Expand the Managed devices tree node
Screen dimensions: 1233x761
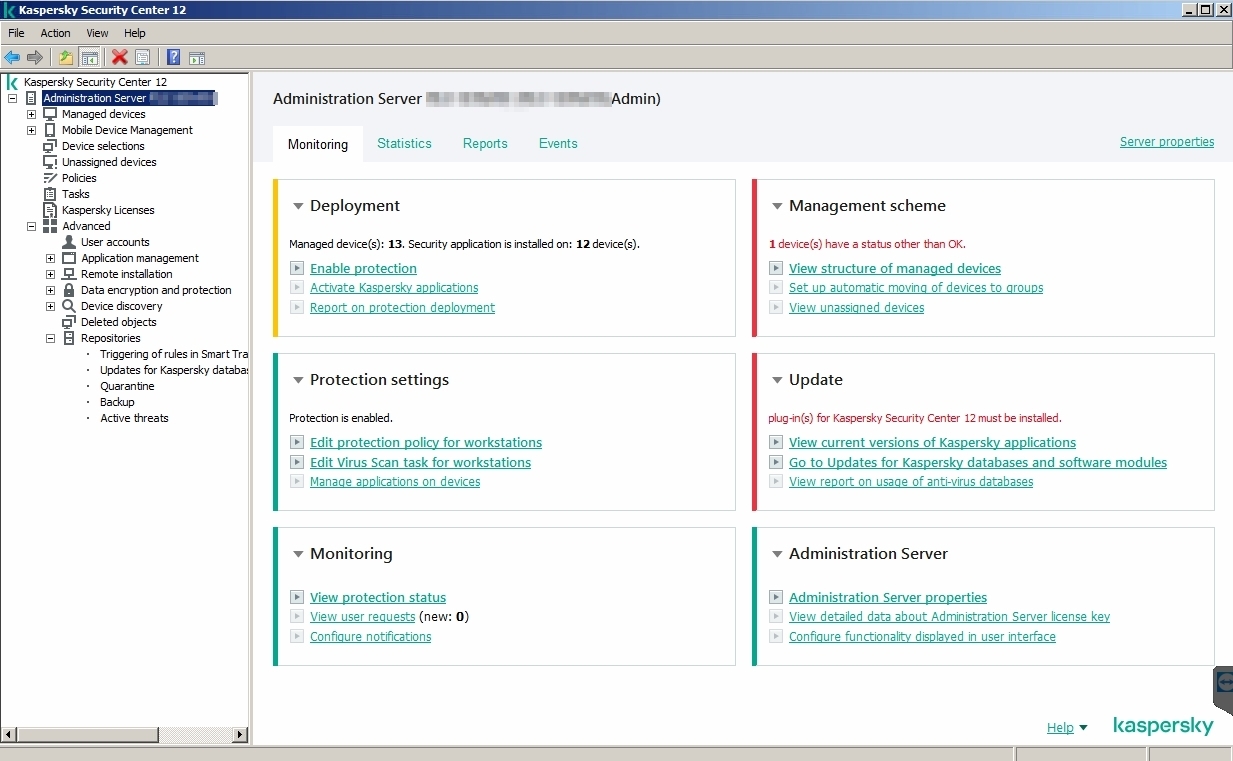tap(31, 114)
